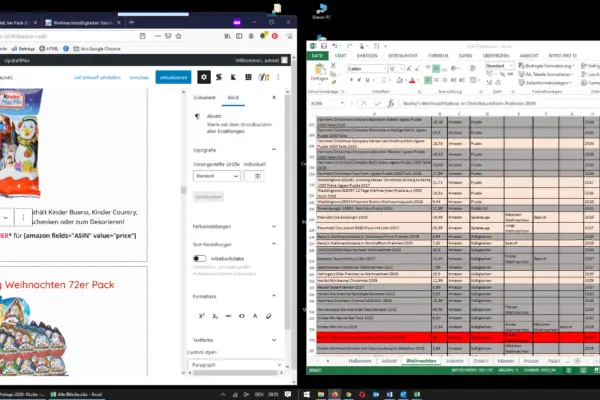Toggle underline in Excel ribbon
Image resolution: width=600 pixels, height=400 pixels.
coord(368,80)
